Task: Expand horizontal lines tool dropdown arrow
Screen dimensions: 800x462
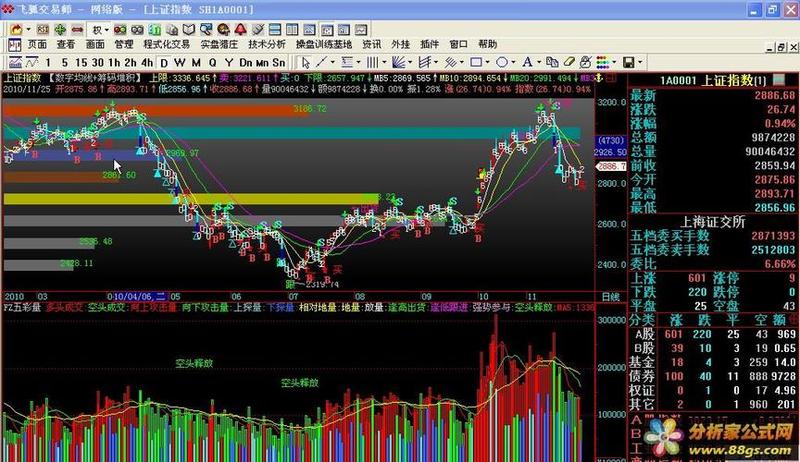Action: (x=358, y=62)
